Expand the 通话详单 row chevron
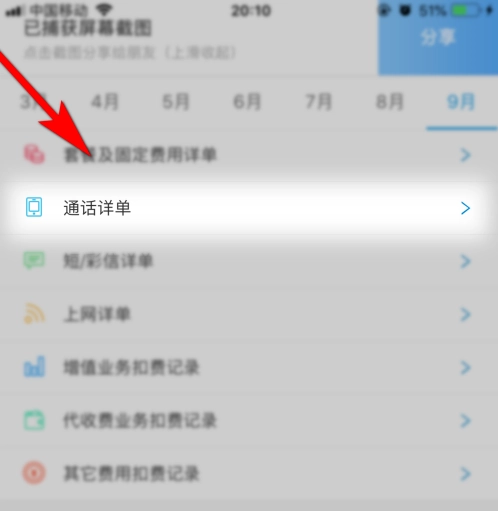This screenshot has width=498, height=511. pyautogui.click(x=465, y=208)
